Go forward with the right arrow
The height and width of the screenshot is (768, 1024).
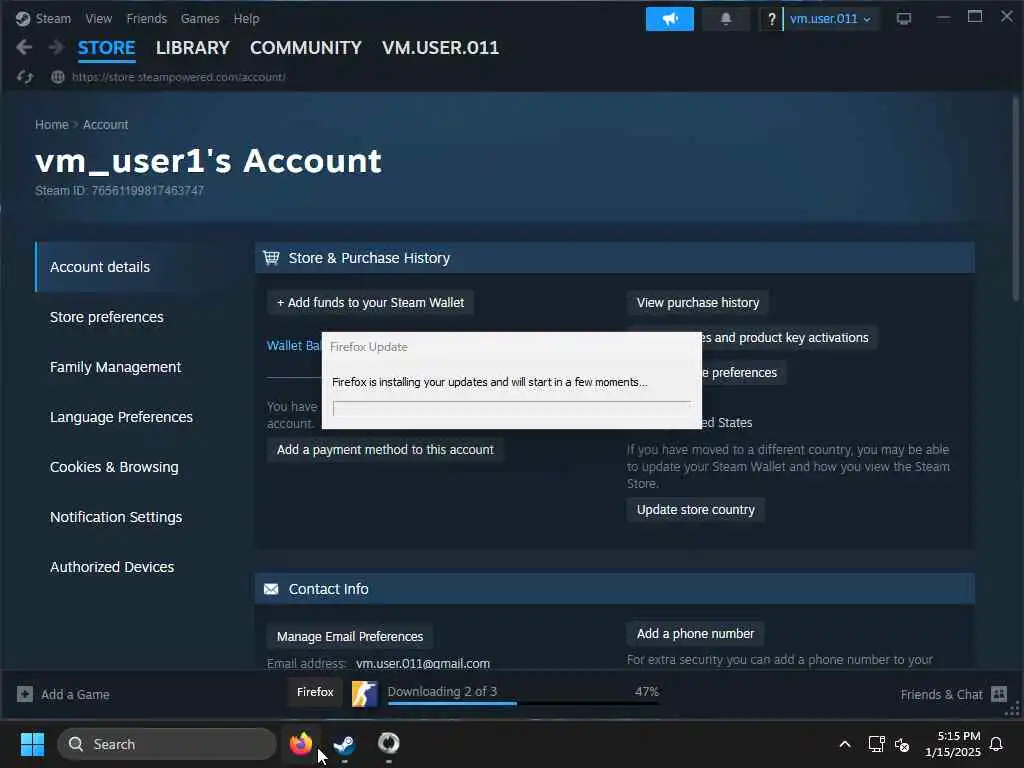(56, 47)
